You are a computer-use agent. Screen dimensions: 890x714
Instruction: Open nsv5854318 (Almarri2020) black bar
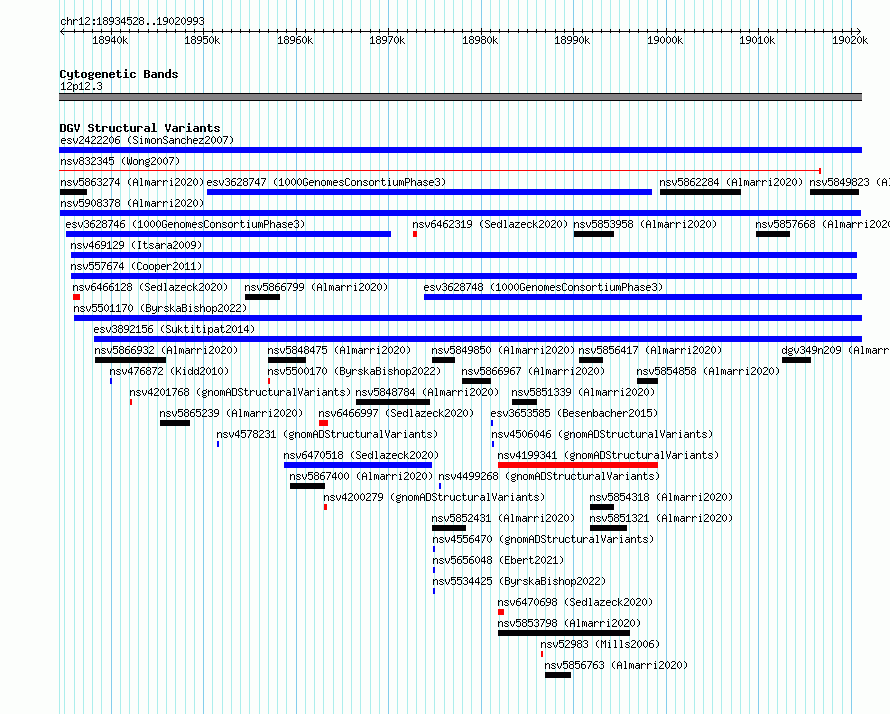[602, 507]
